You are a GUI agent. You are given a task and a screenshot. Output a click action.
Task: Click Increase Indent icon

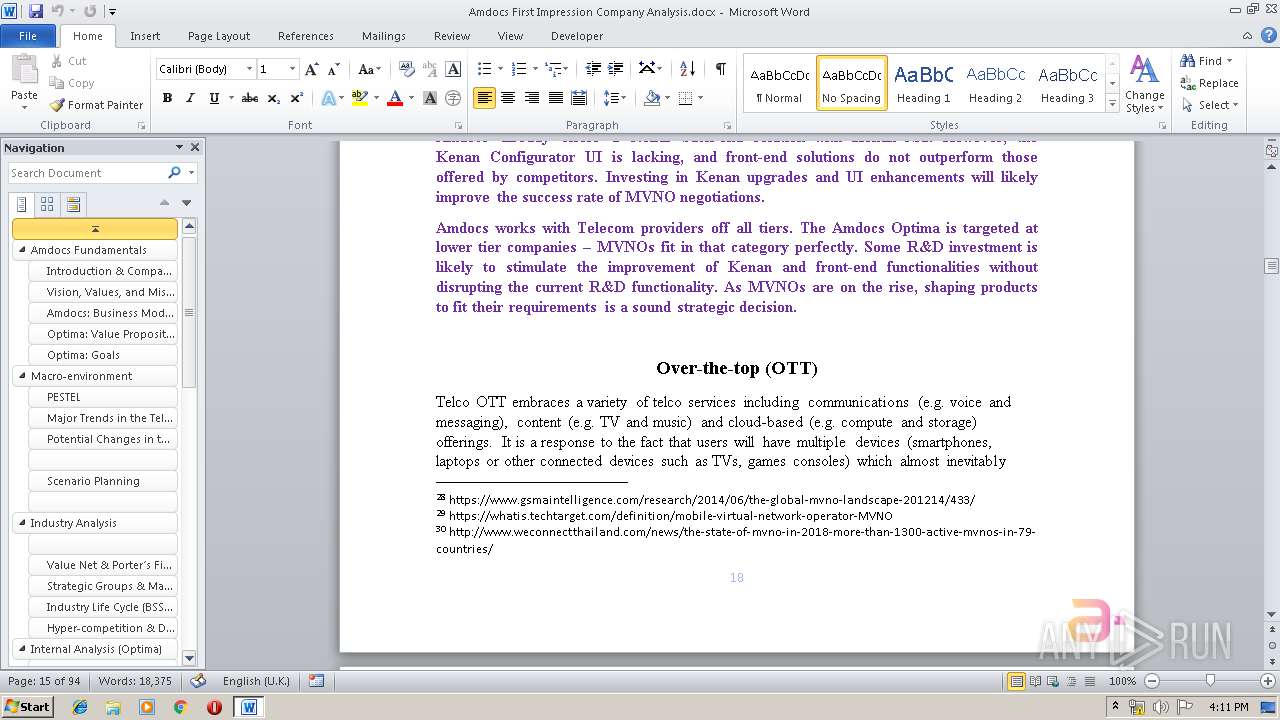click(617, 69)
